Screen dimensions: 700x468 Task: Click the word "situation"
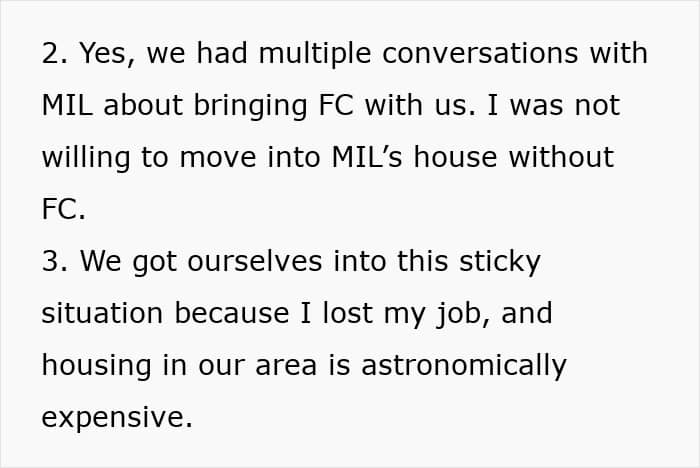point(104,314)
